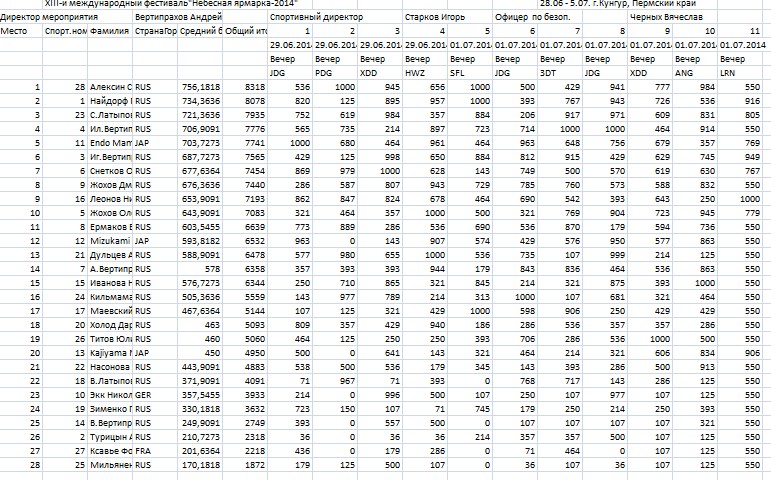Click the surname cell 'Насонова'
The image size is (771, 480).
point(110,367)
